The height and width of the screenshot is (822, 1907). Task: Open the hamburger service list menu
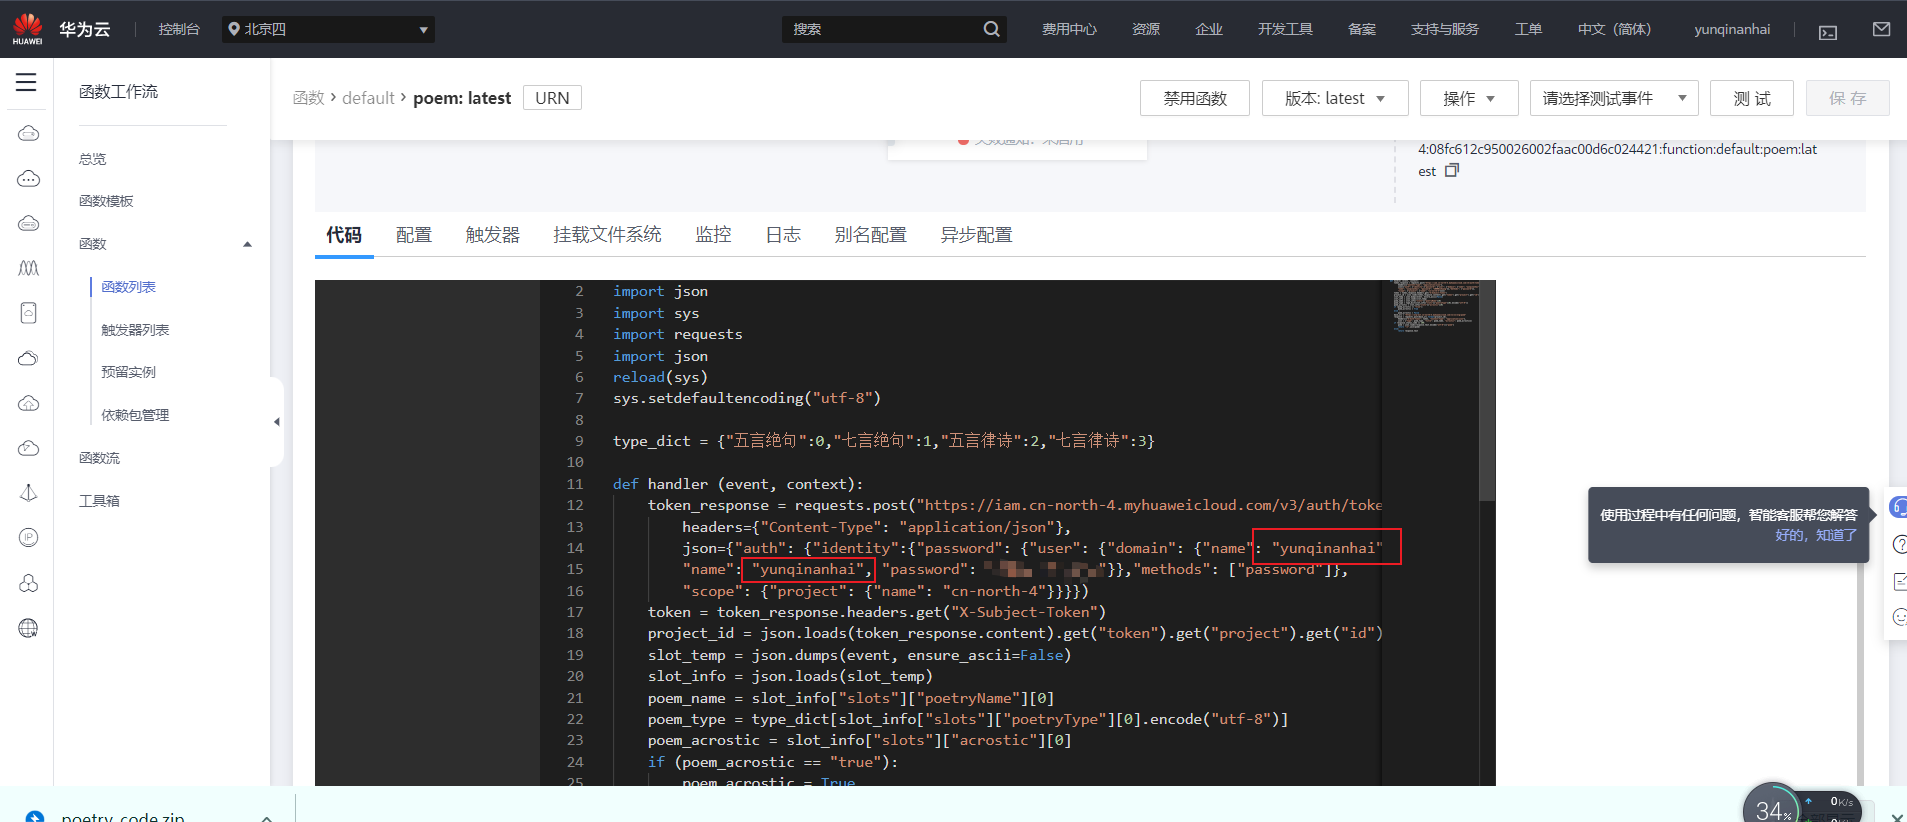point(26,82)
